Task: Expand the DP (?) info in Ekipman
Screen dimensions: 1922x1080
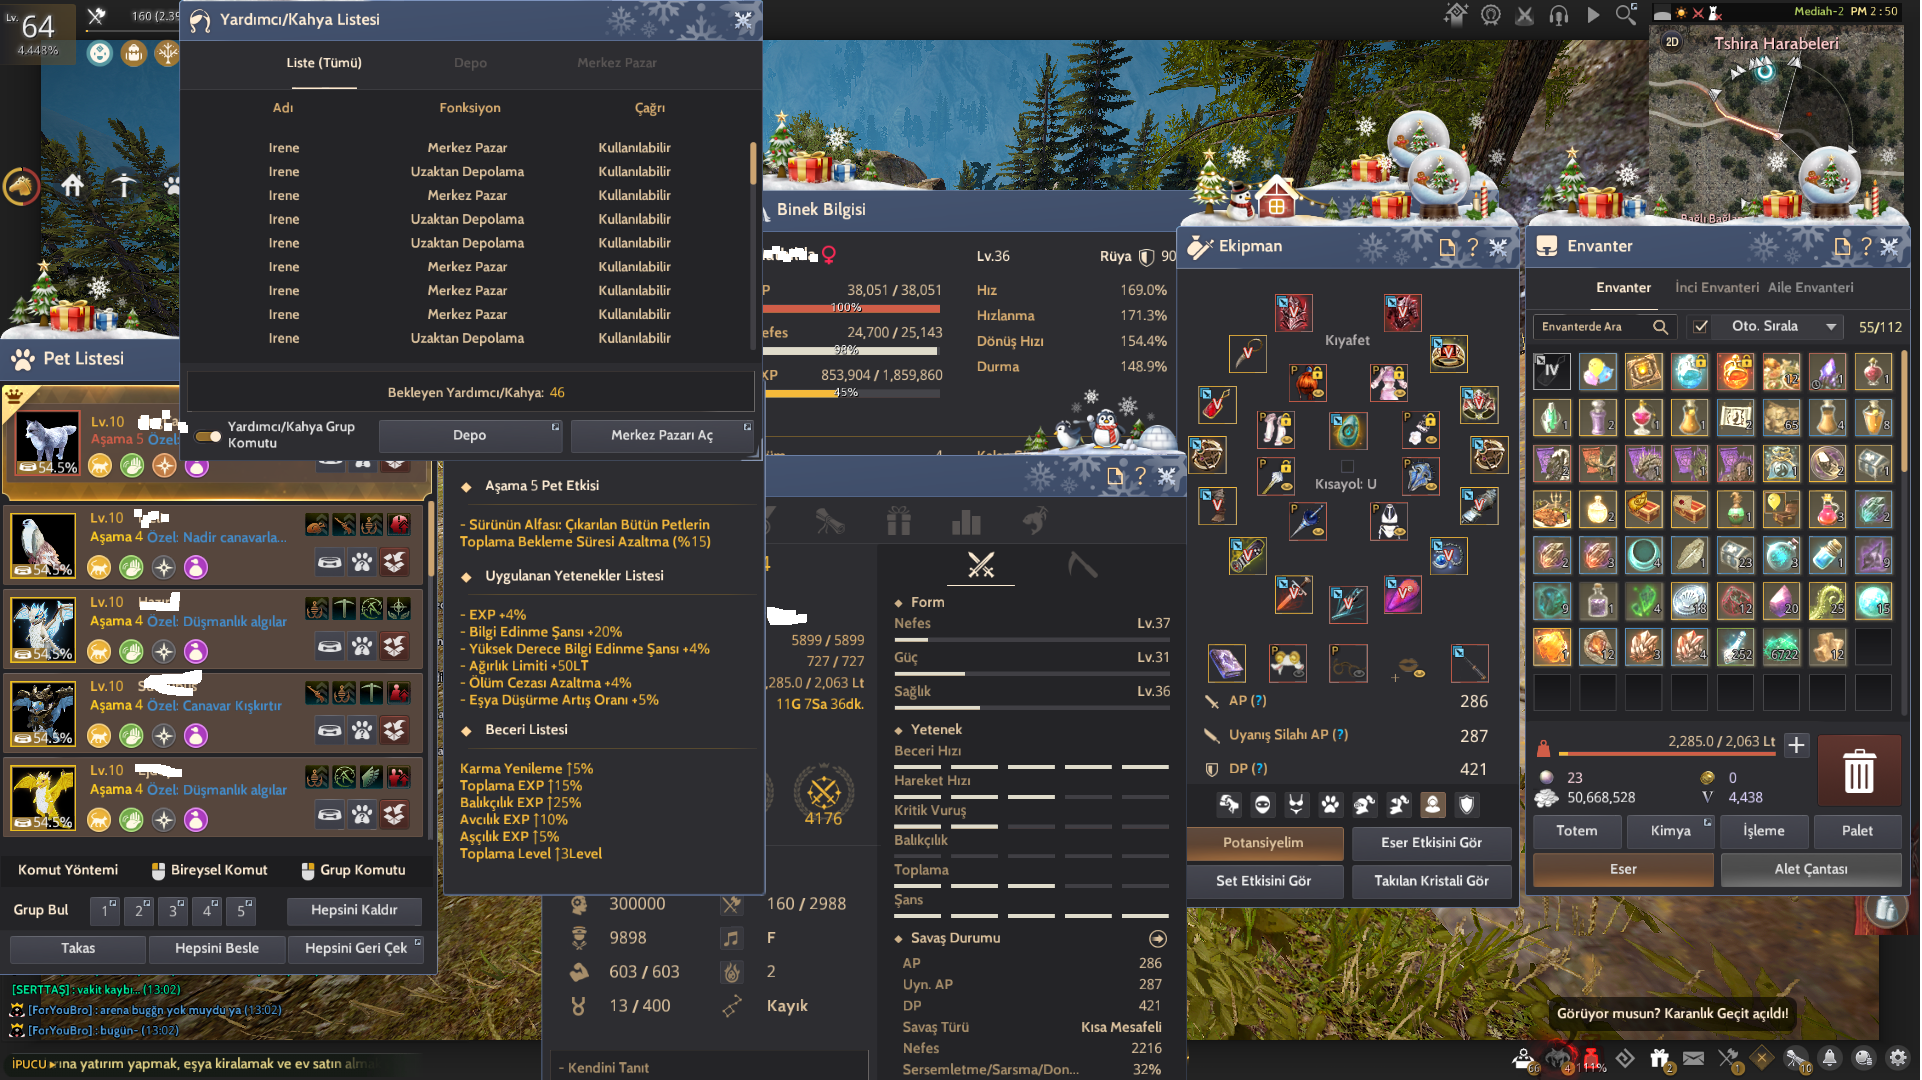Action: coord(1258,769)
